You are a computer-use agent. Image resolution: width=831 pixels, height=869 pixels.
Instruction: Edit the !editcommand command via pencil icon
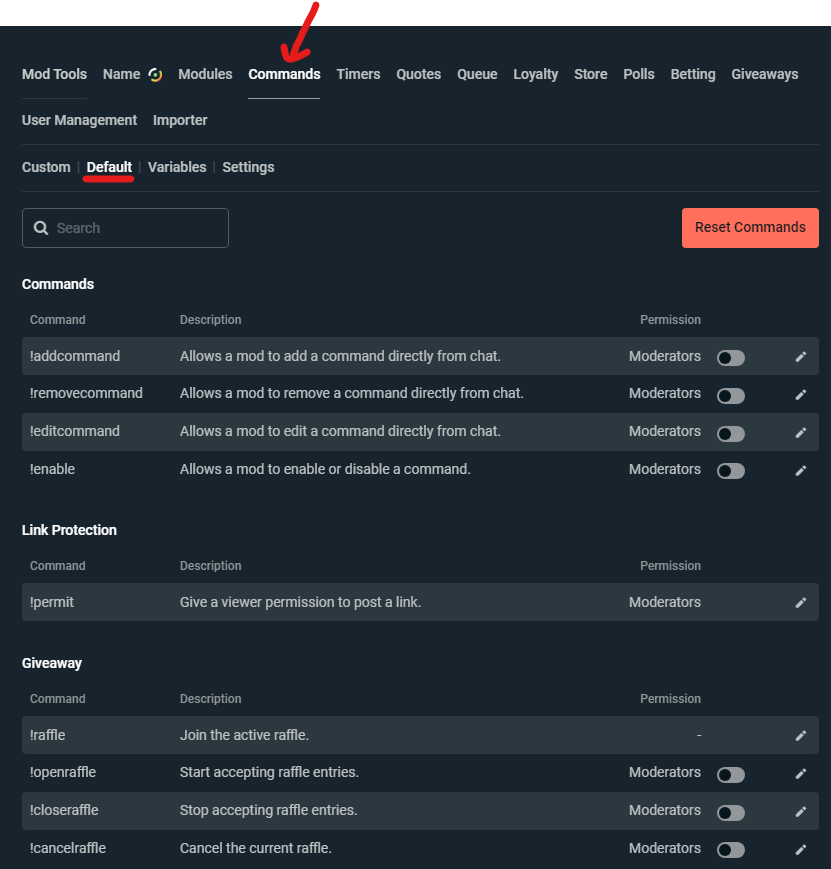click(x=800, y=431)
